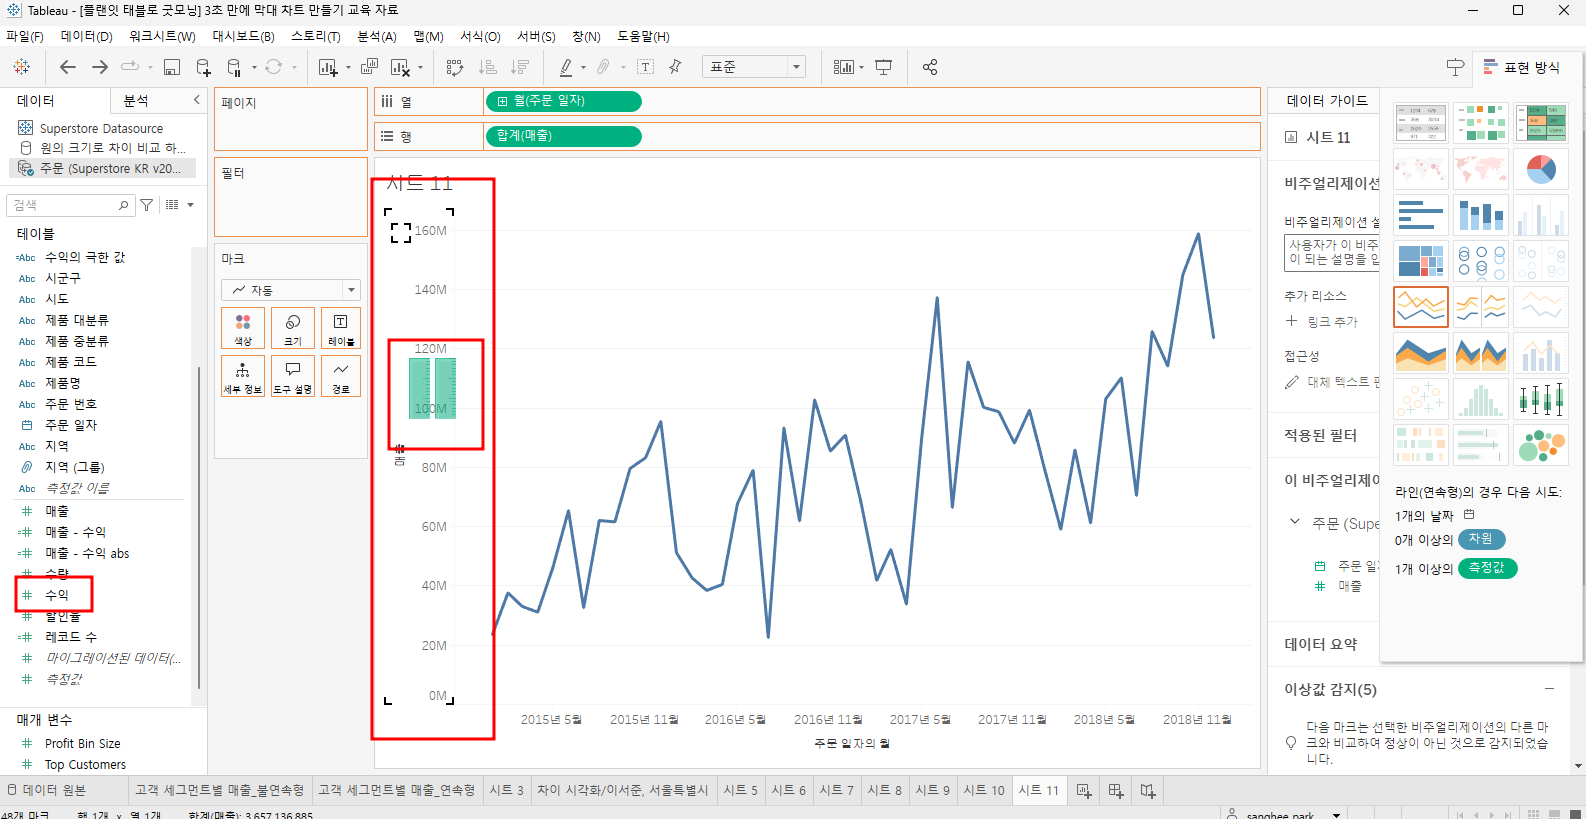Duplicate the current sheet
Image resolution: width=1586 pixels, height=819 pixels.
click(369, 67)
